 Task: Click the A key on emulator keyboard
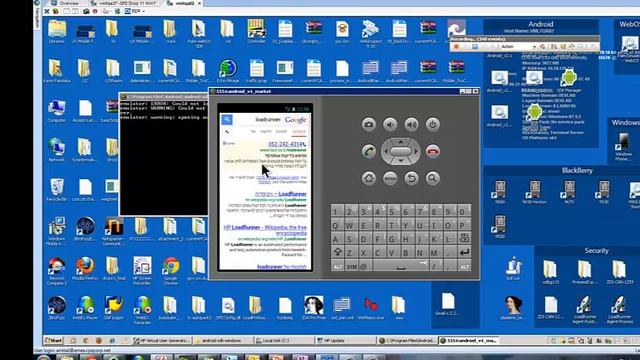click(x=336, y=239)
